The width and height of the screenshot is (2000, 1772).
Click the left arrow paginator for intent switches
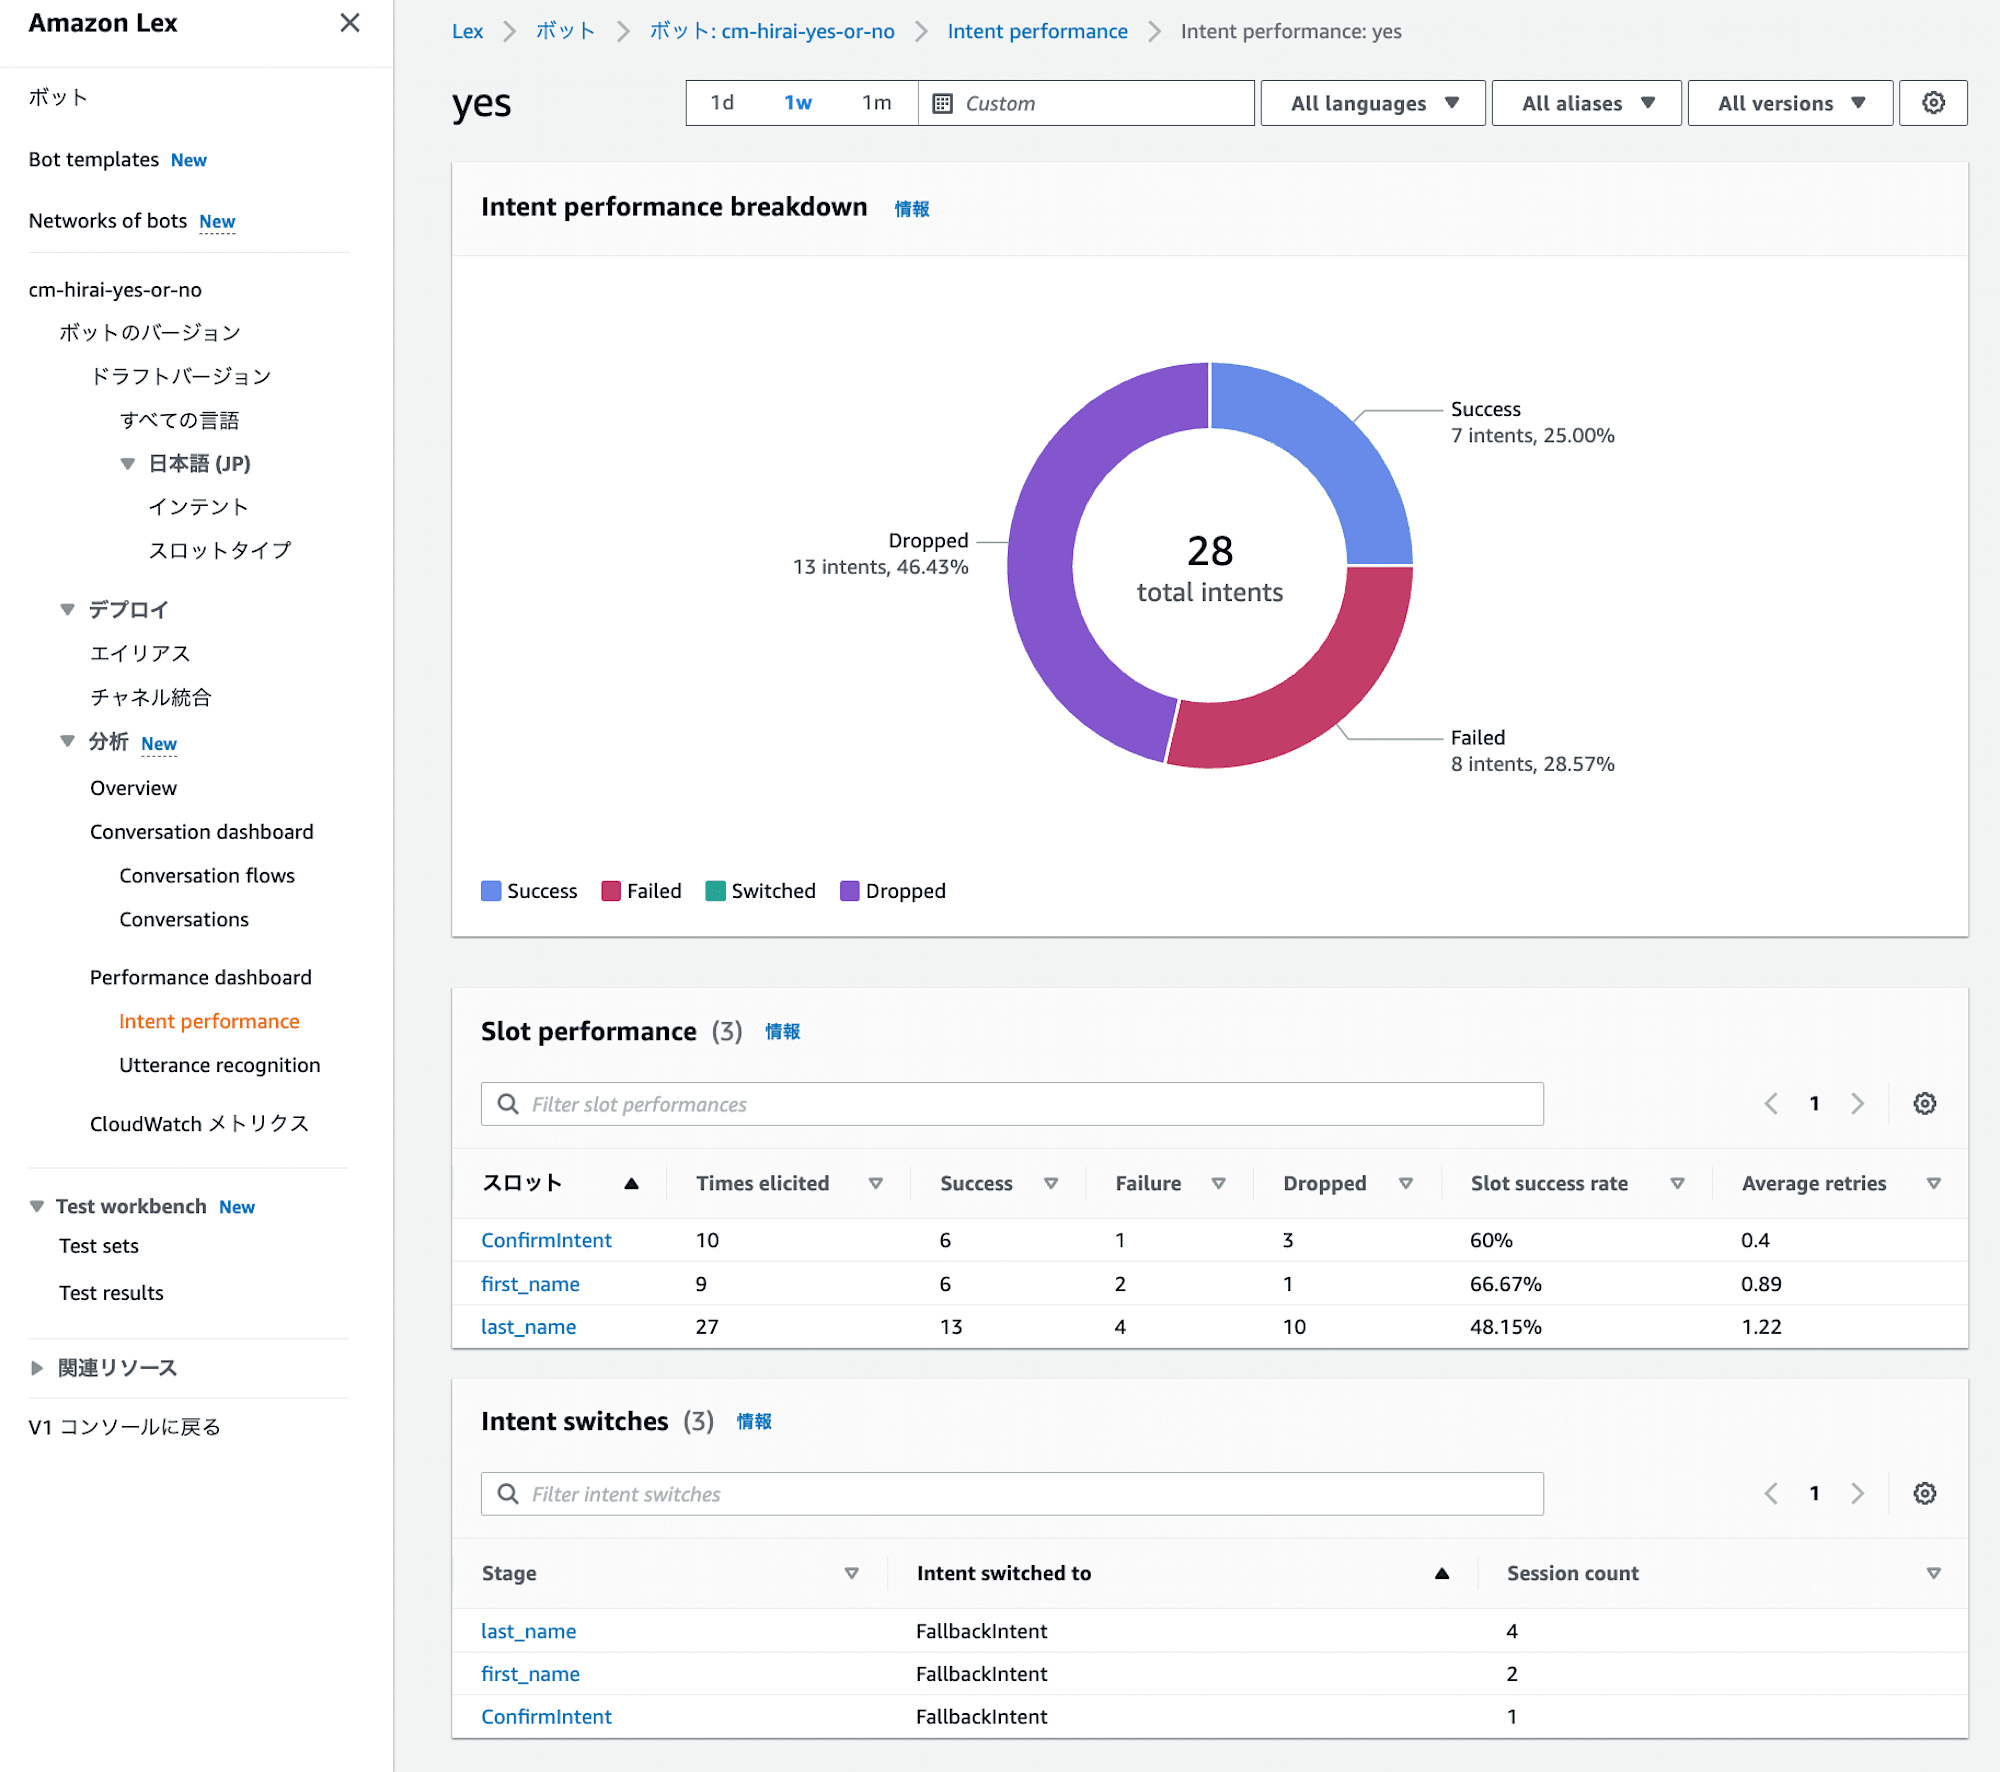click(1769, 1493)
